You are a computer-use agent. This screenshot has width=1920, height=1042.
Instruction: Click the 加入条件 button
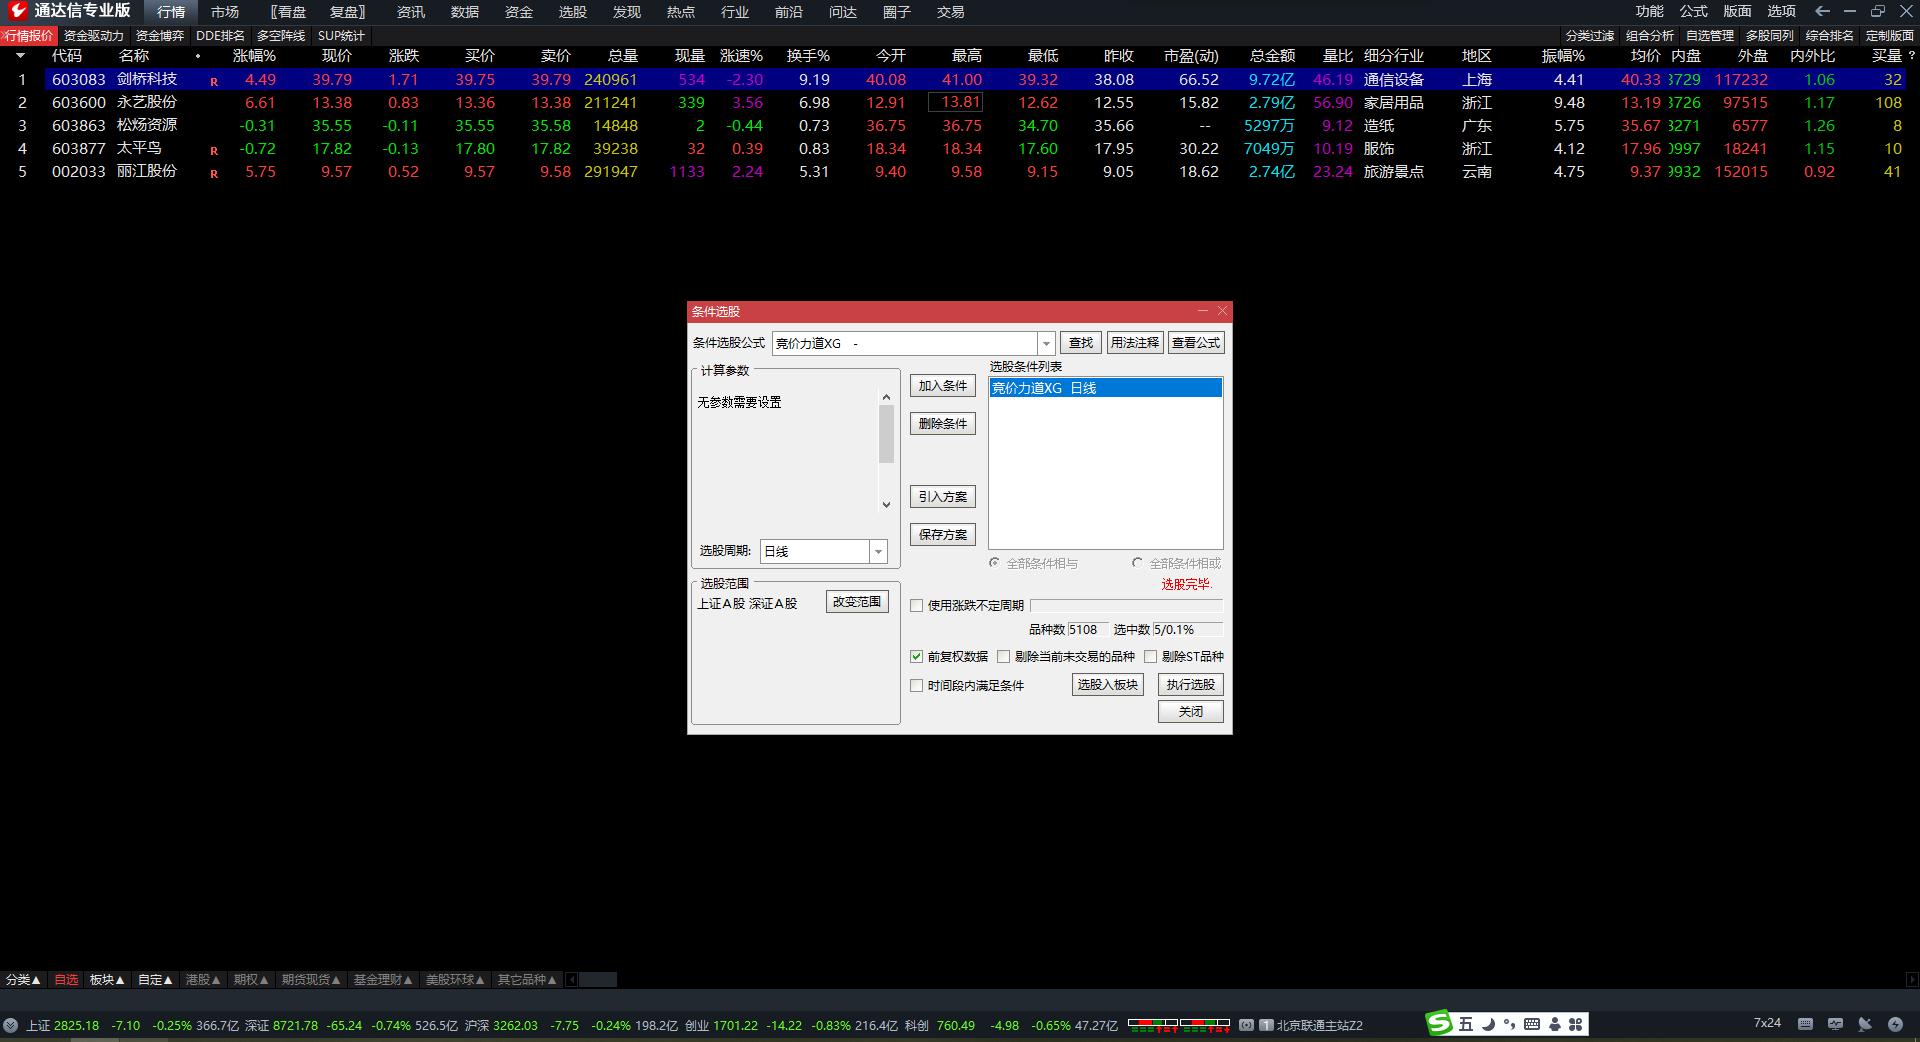(x=943, y=386)
